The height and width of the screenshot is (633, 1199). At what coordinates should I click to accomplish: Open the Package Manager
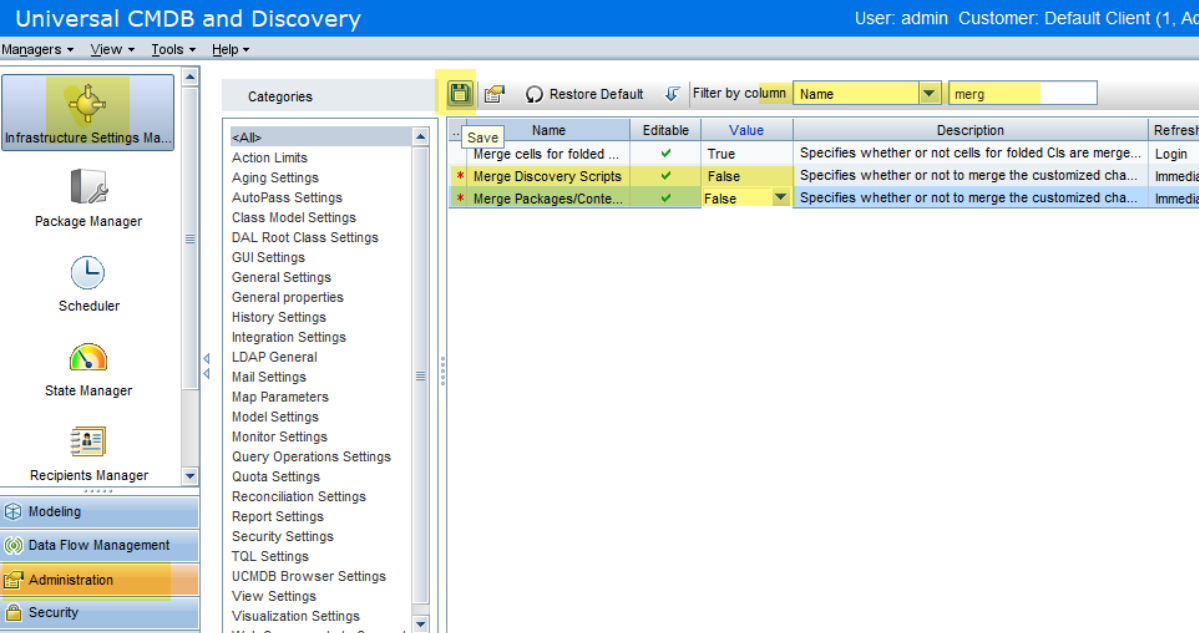pos(88,195)
